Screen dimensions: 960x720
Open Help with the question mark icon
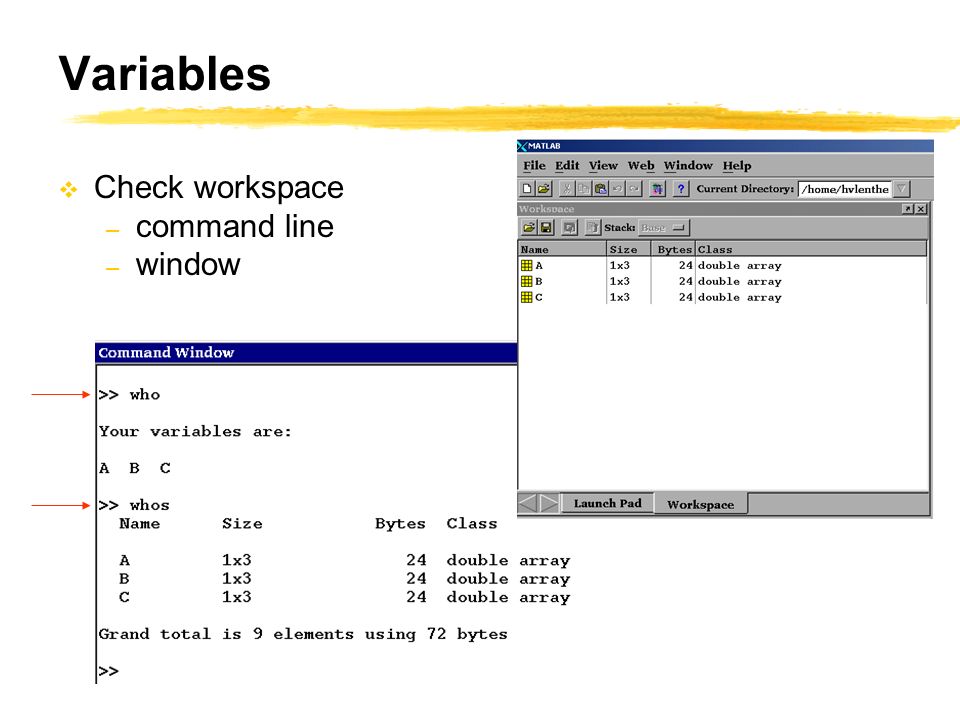pos(681,189)
